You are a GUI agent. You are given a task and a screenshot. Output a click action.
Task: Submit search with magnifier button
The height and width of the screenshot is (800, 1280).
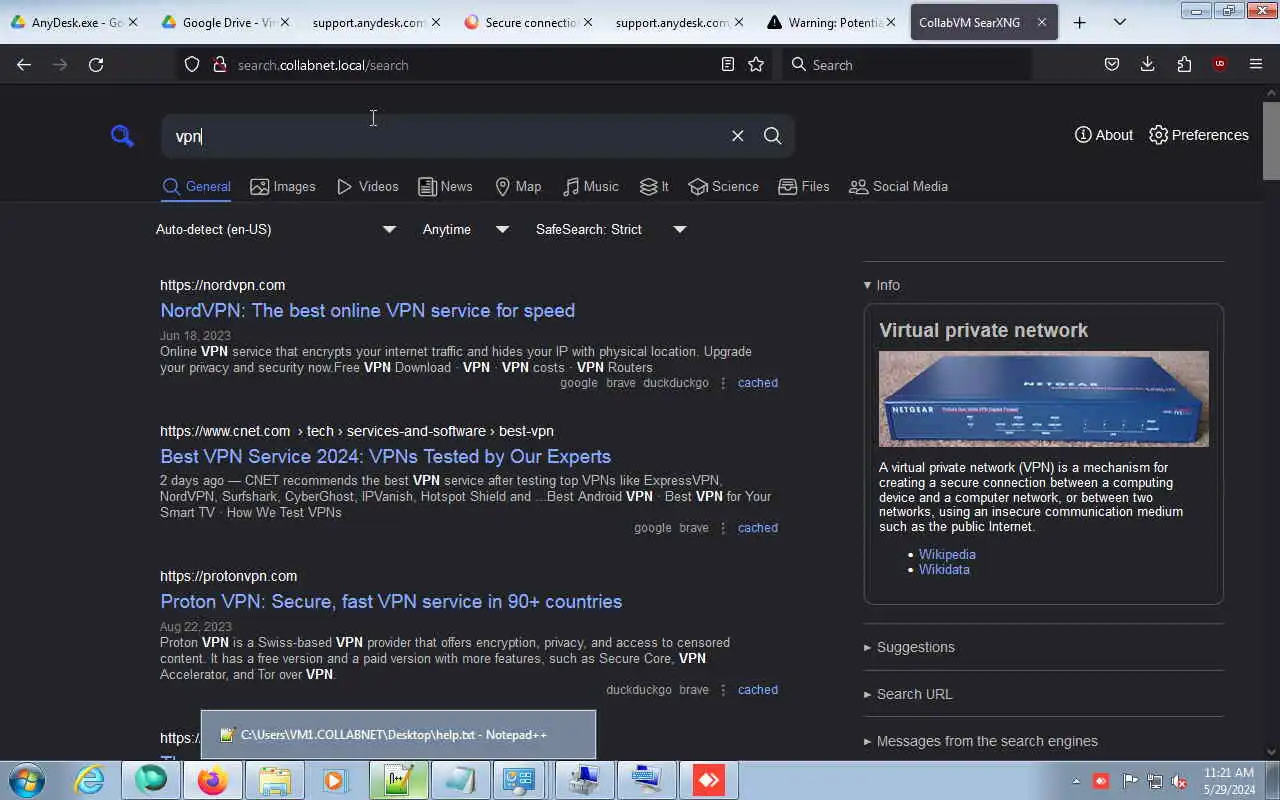point(772,136)
